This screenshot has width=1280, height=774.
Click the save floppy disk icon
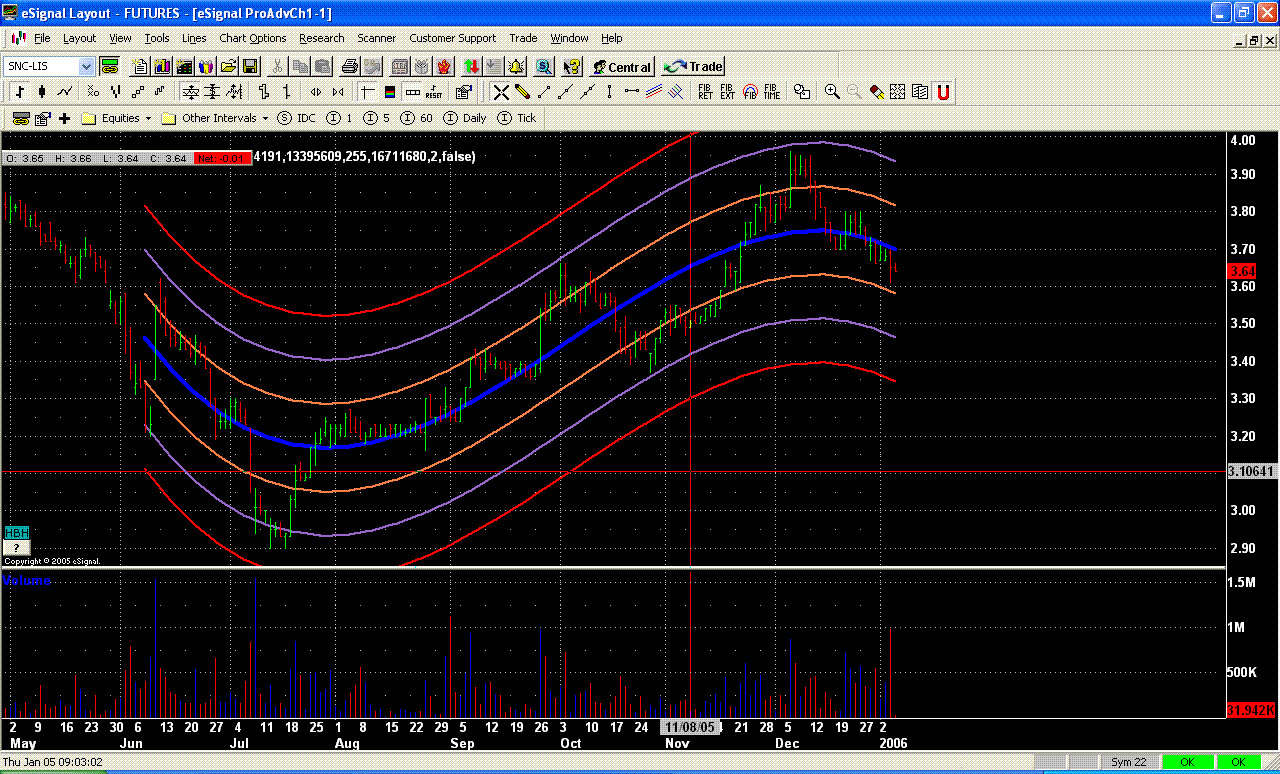250,67
